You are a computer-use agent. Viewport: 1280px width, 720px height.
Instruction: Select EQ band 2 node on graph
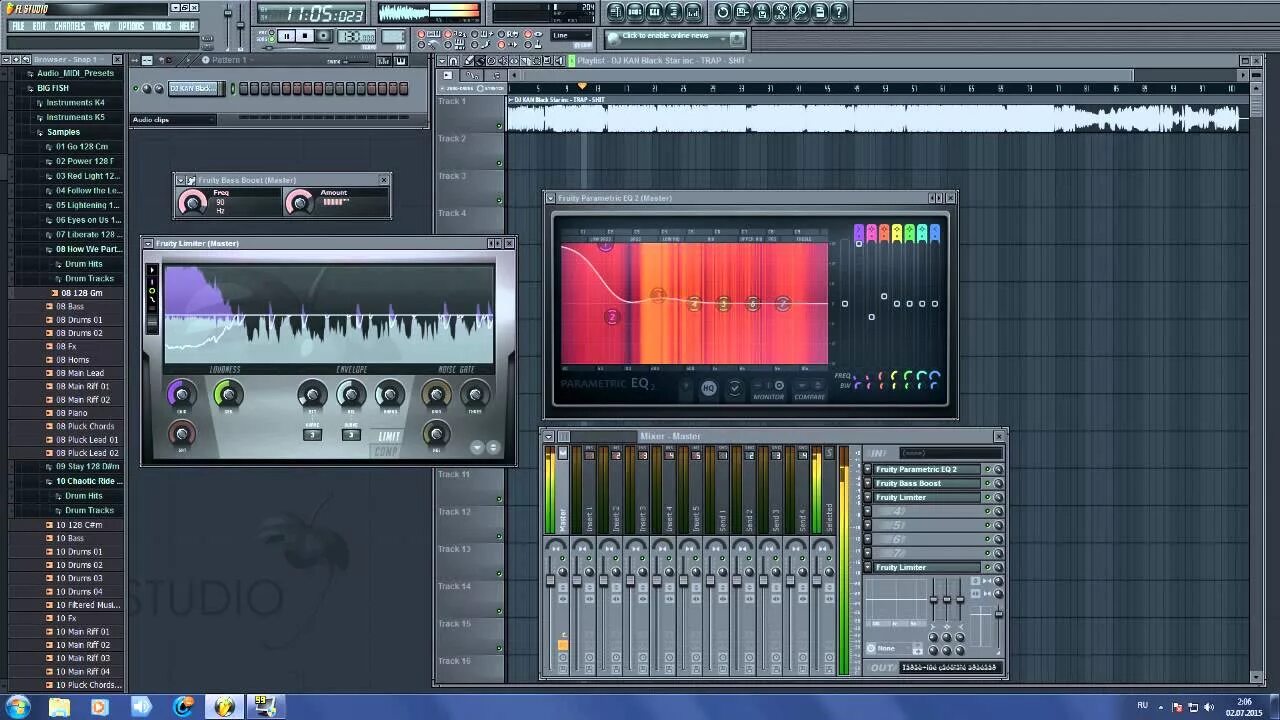(x=612, y=317)
